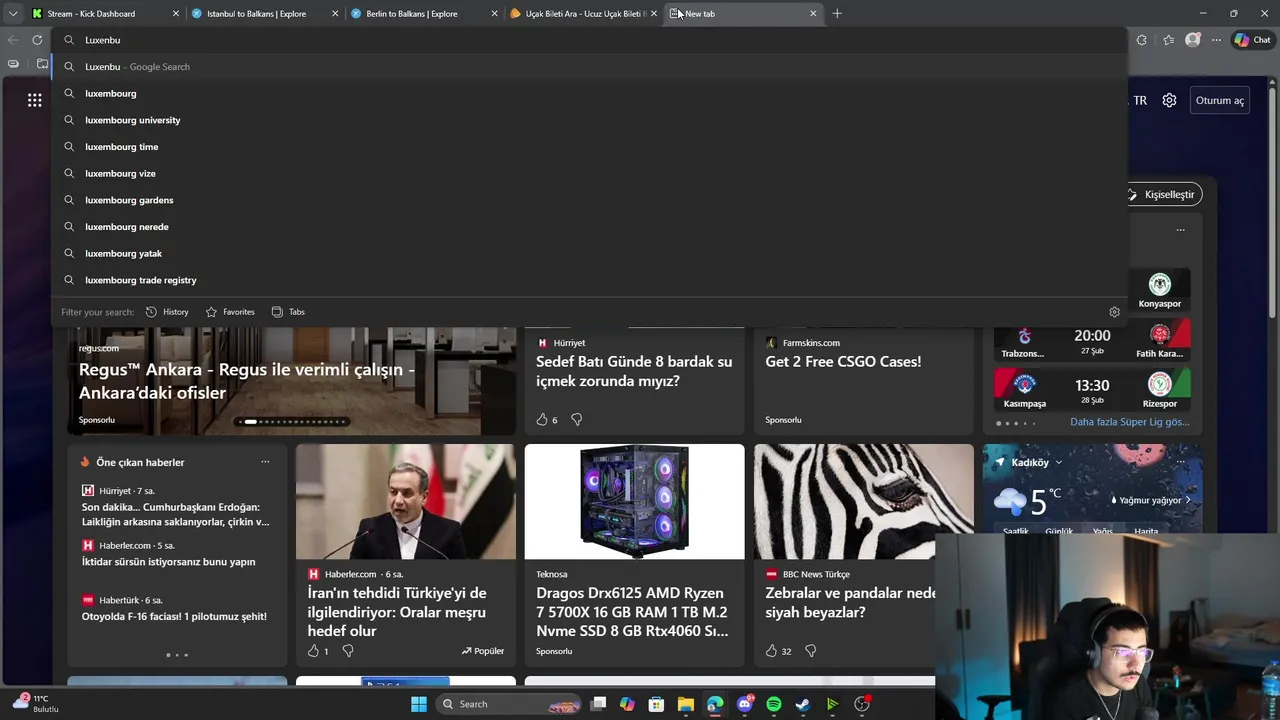The width and height of the screenshot is (1280, 720).
Task: Like the Zebralar ve pandalar article
Action: coord(771,651)
